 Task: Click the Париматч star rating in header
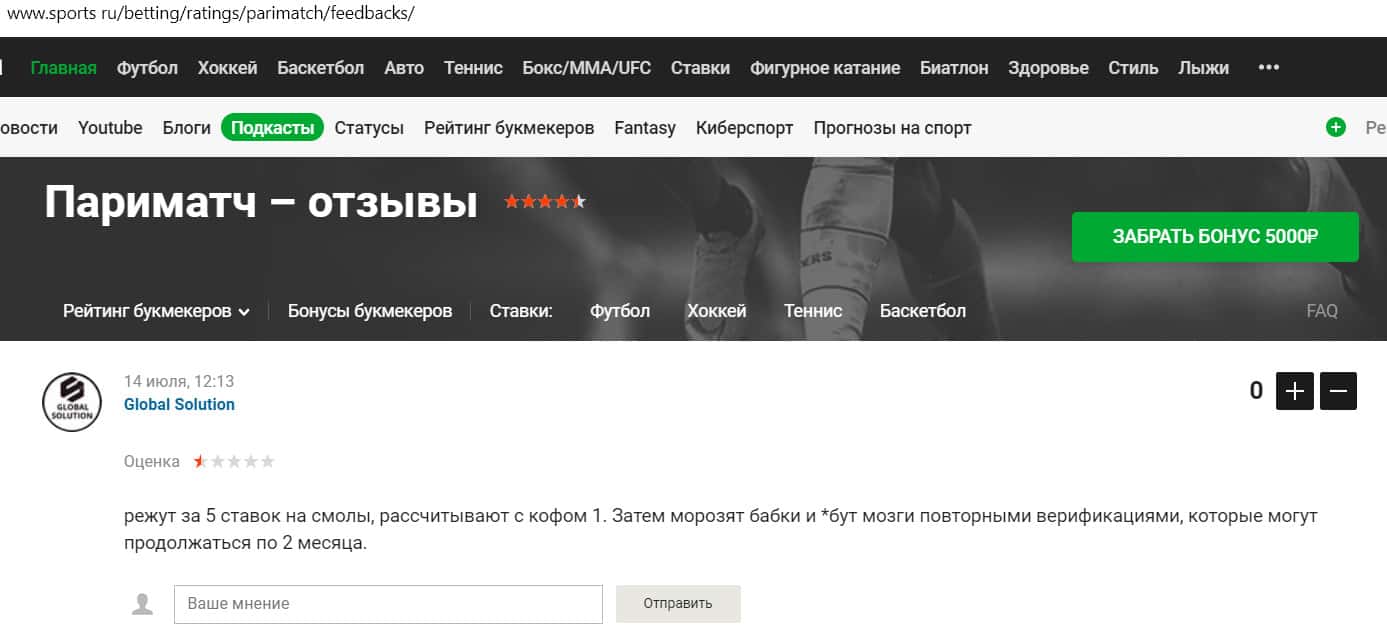(545, 202)
